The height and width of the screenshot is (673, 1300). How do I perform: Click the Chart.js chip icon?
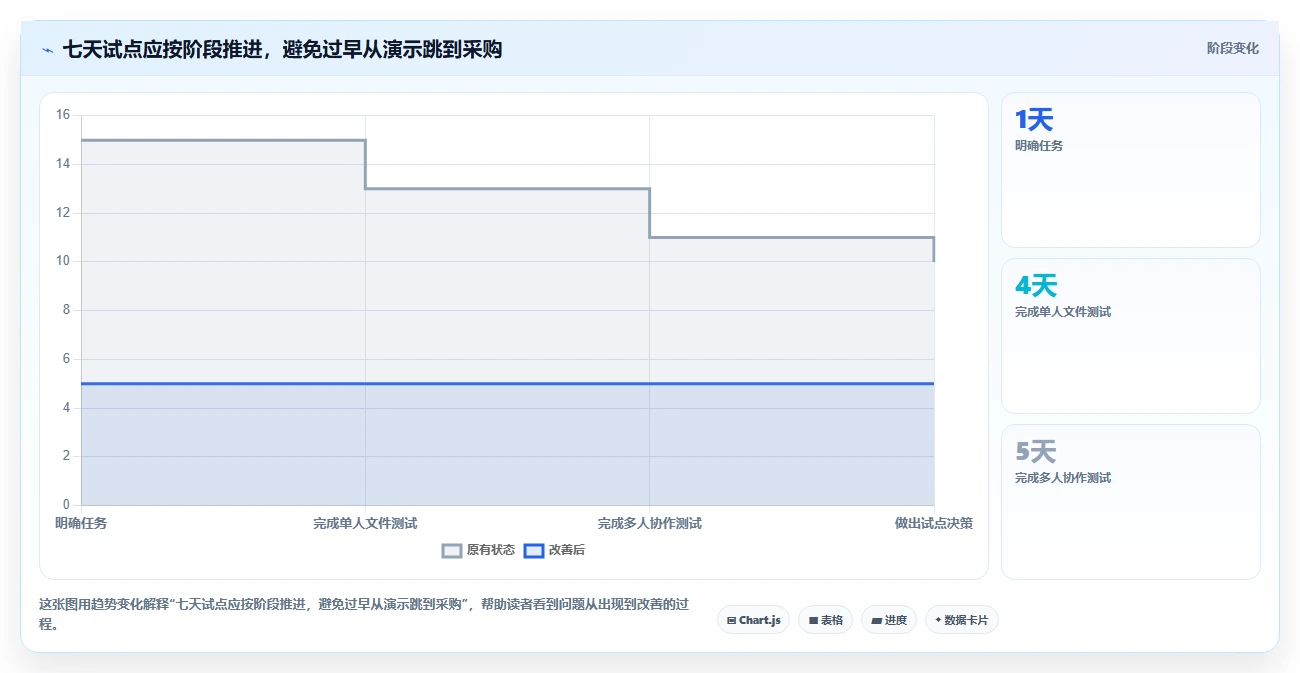(731, 621)
